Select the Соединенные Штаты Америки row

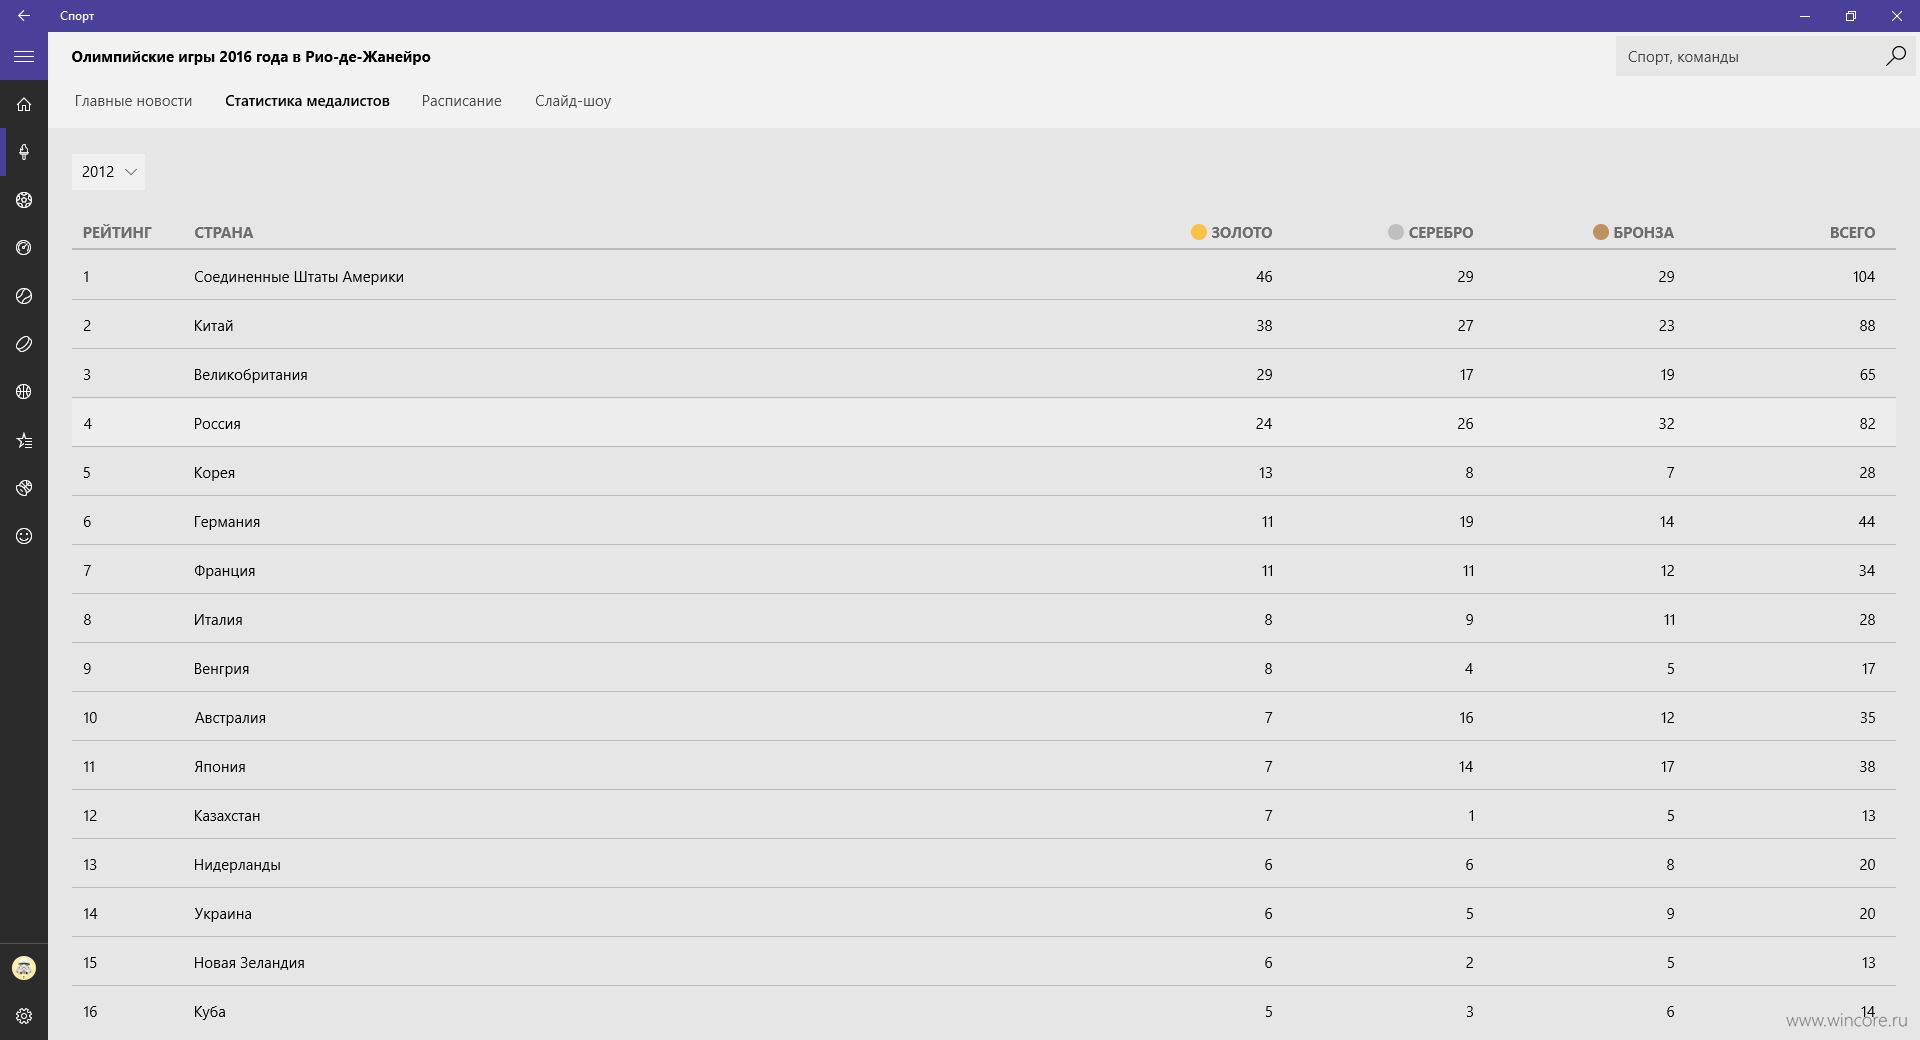pyautogui.click(x=984, y=276)
